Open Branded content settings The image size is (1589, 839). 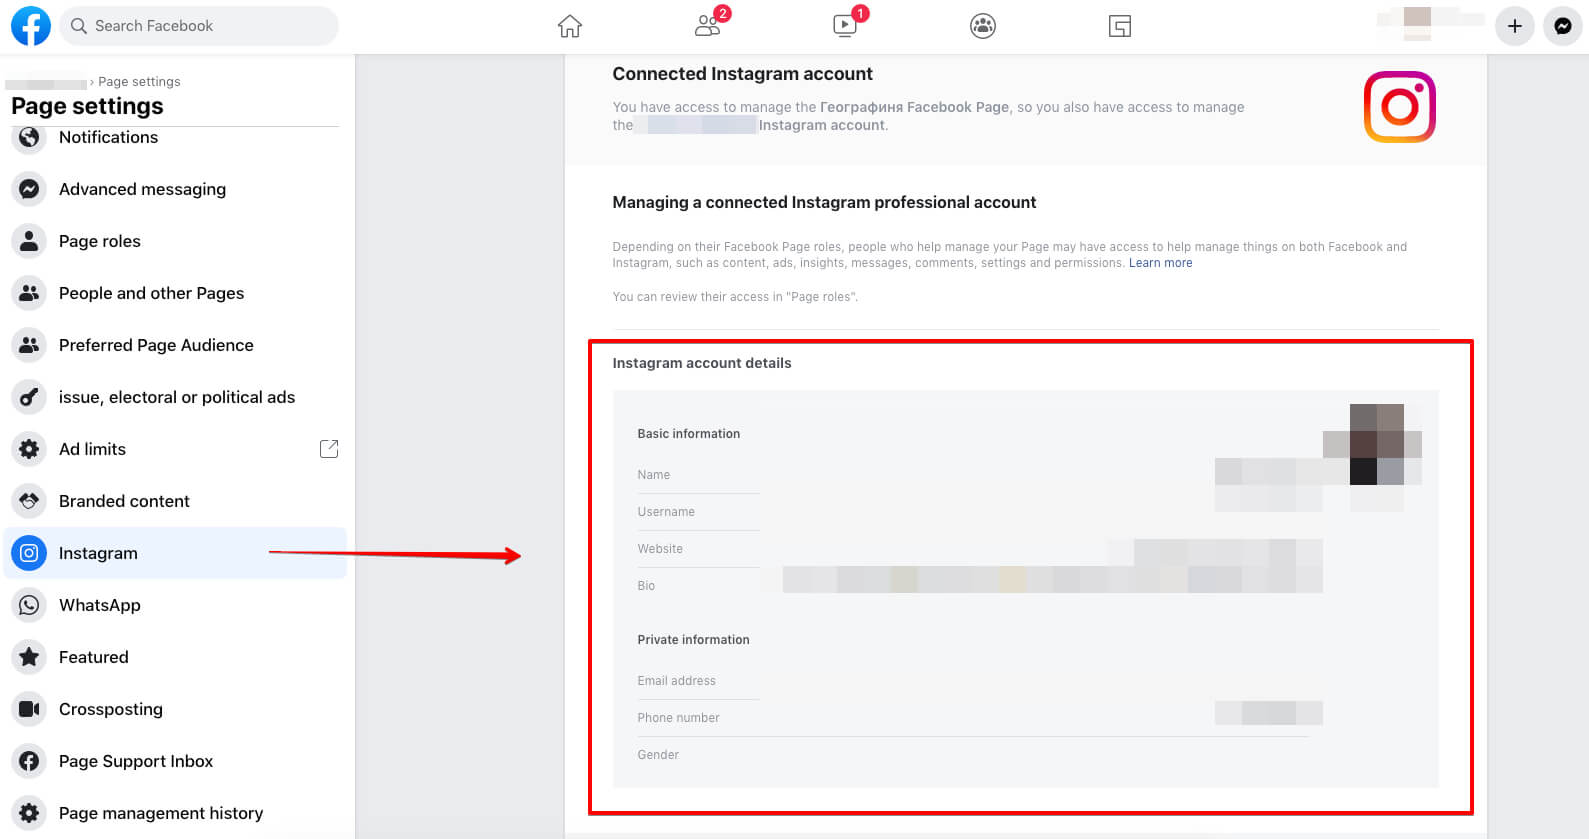point(124,501)
